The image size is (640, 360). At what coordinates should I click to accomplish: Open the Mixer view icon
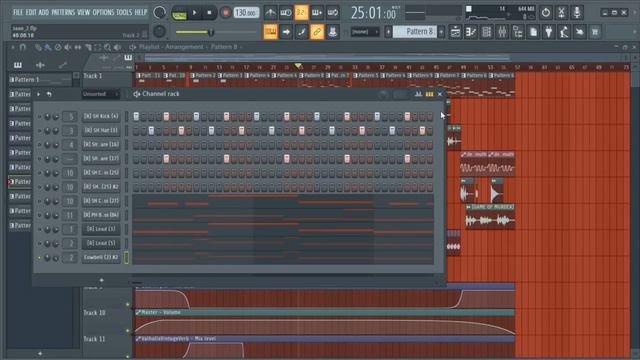502,32
